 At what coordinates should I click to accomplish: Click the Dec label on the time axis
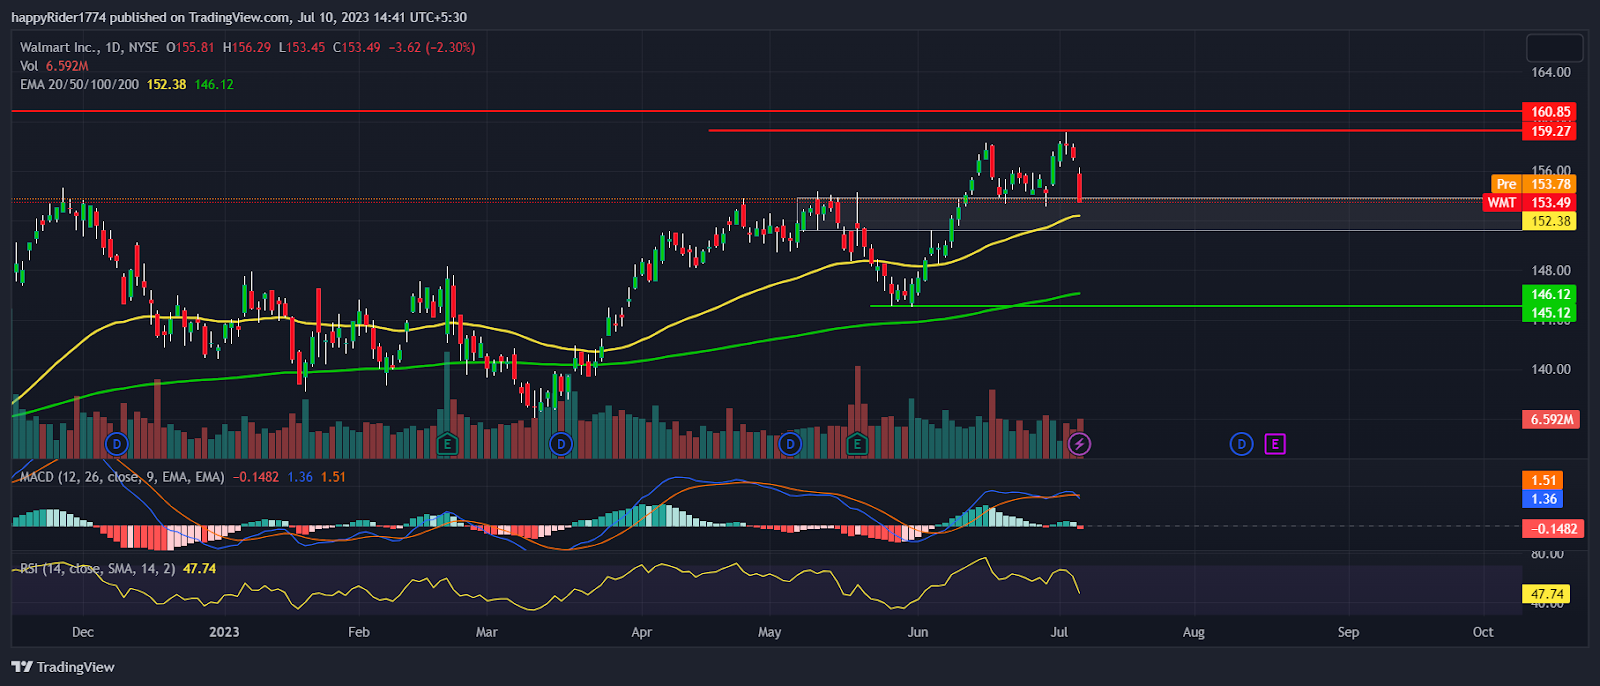pyautogui.click(x=83, y=632)
